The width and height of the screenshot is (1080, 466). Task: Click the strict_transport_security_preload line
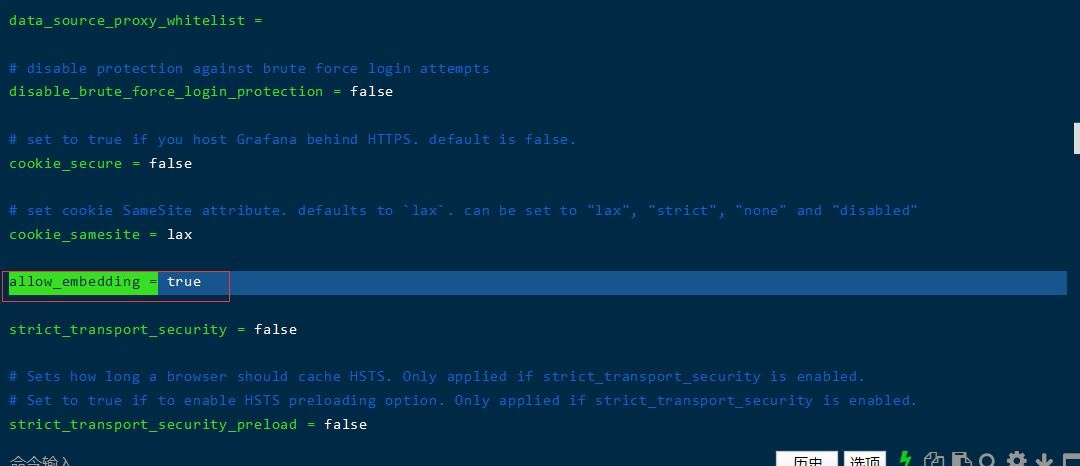coord(188,425)
